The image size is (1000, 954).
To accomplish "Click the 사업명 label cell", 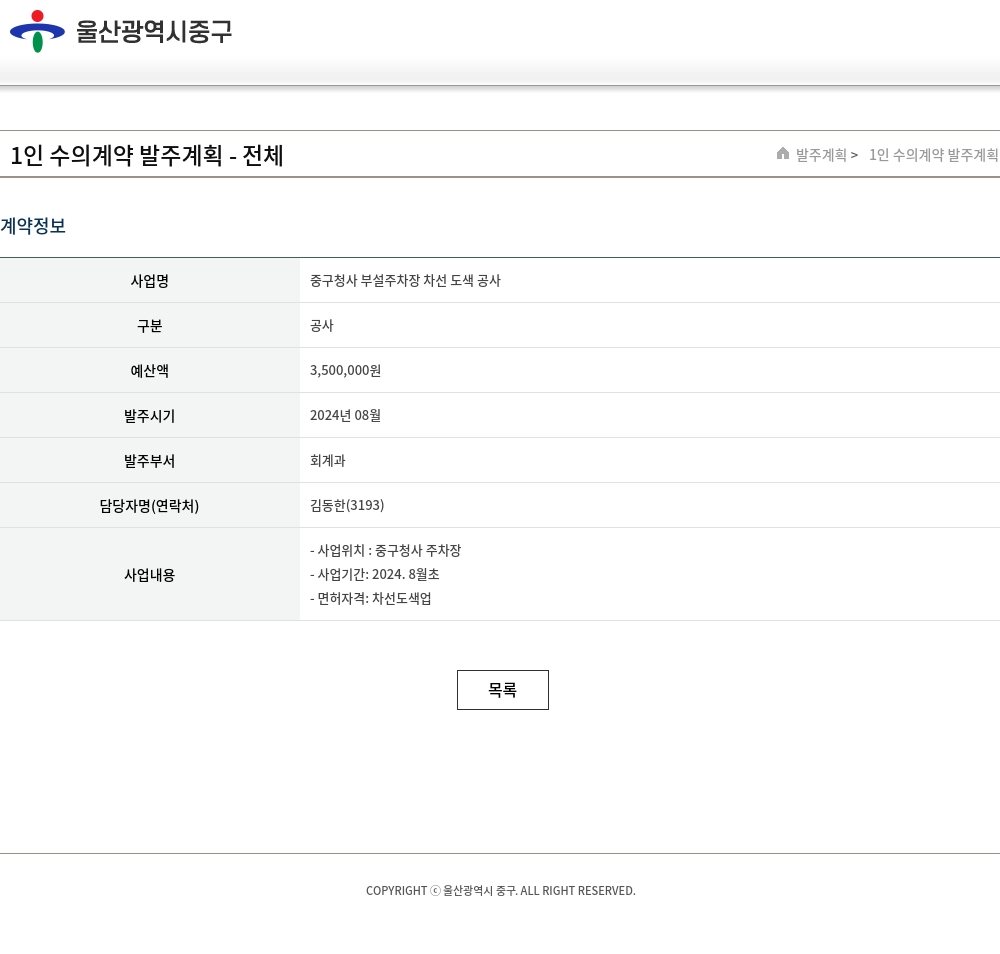I will click(150, 281).
